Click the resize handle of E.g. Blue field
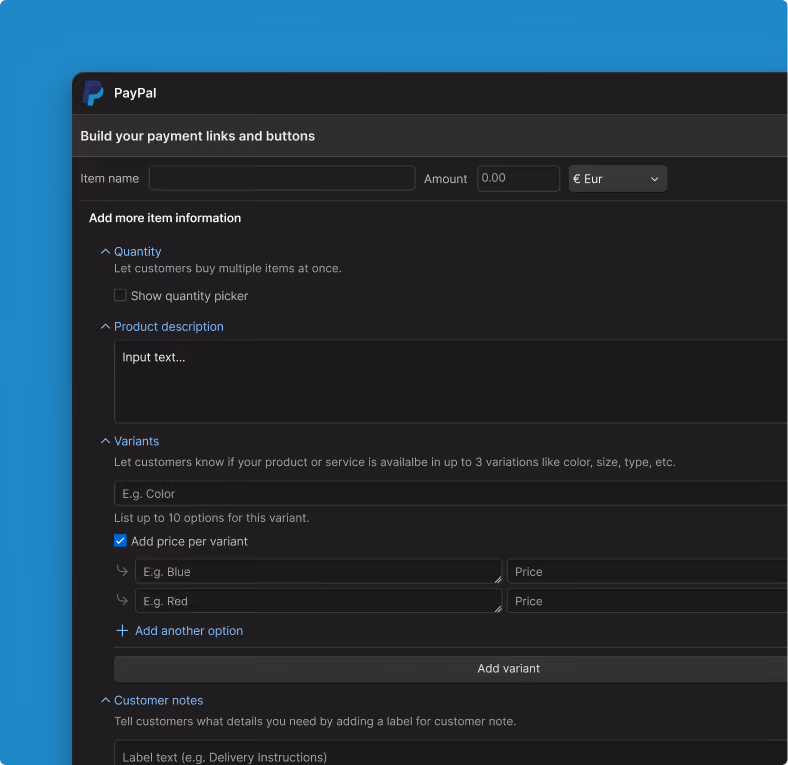 pyautogui.click(x=498, y=579)
